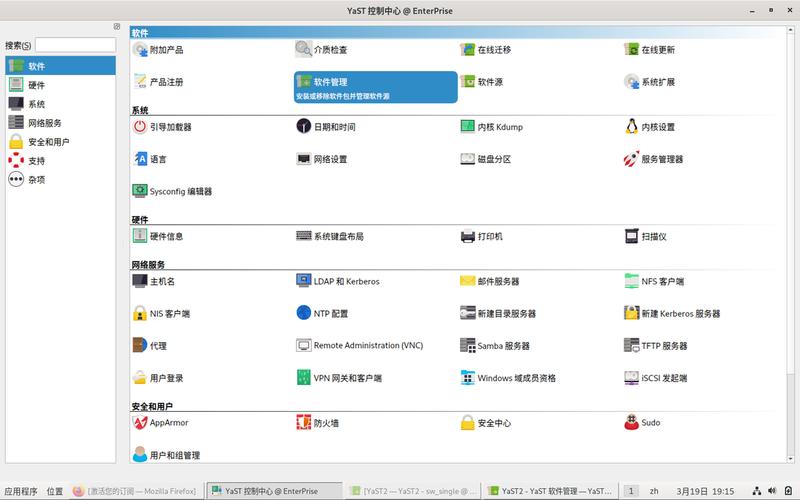Open AppArmor configuration
Viewport: 800px width, 500px height.
[x=160, y=422]
